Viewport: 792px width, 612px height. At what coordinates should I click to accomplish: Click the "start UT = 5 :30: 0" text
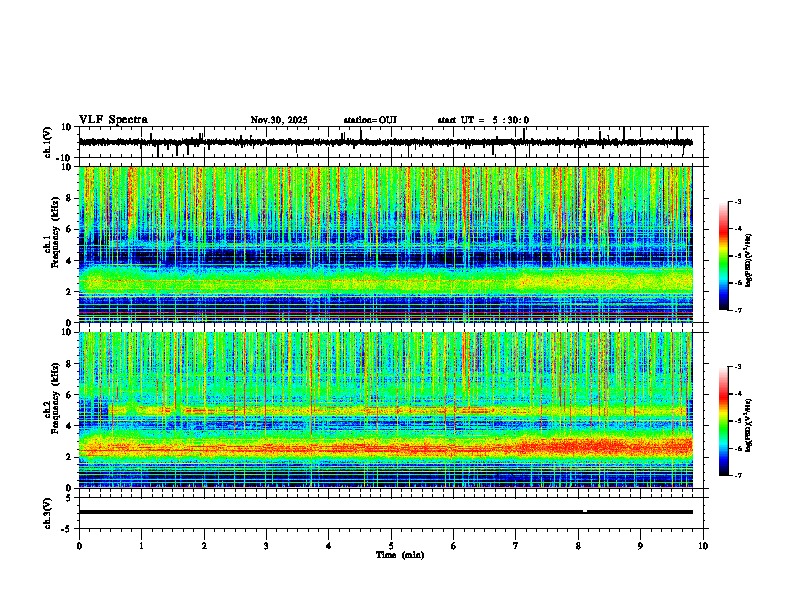click(x=483, y=120)
